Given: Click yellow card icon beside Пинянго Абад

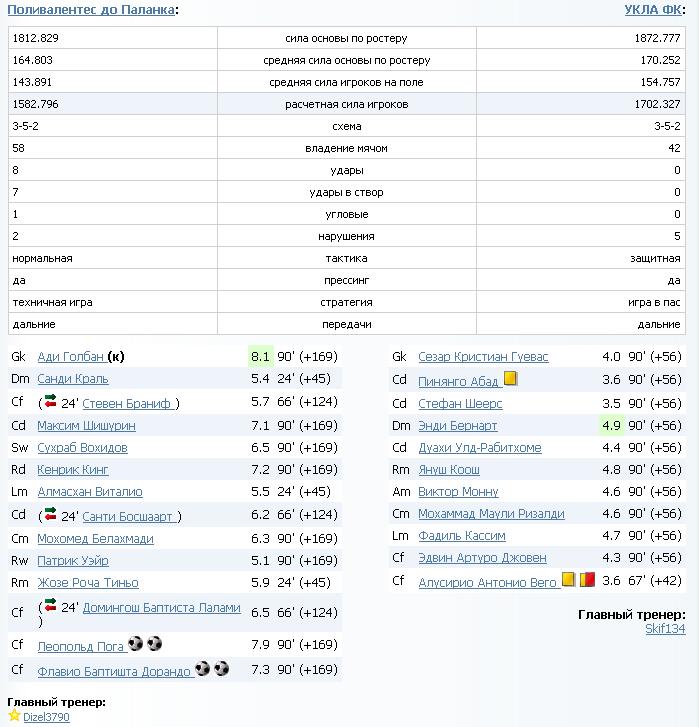Looking at the screenshot, I should click(510, 379).
